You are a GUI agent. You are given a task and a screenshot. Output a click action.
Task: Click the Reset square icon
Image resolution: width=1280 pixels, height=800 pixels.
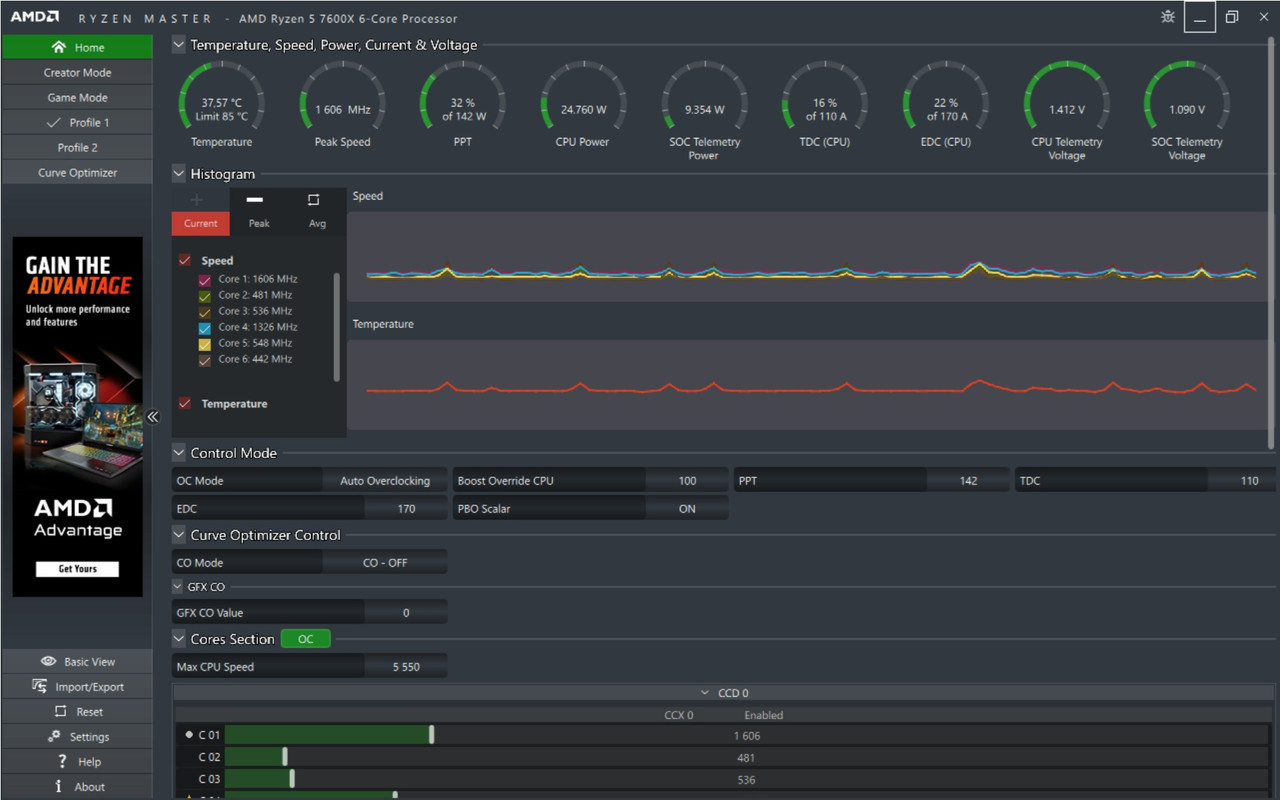(x=61, y=711)
